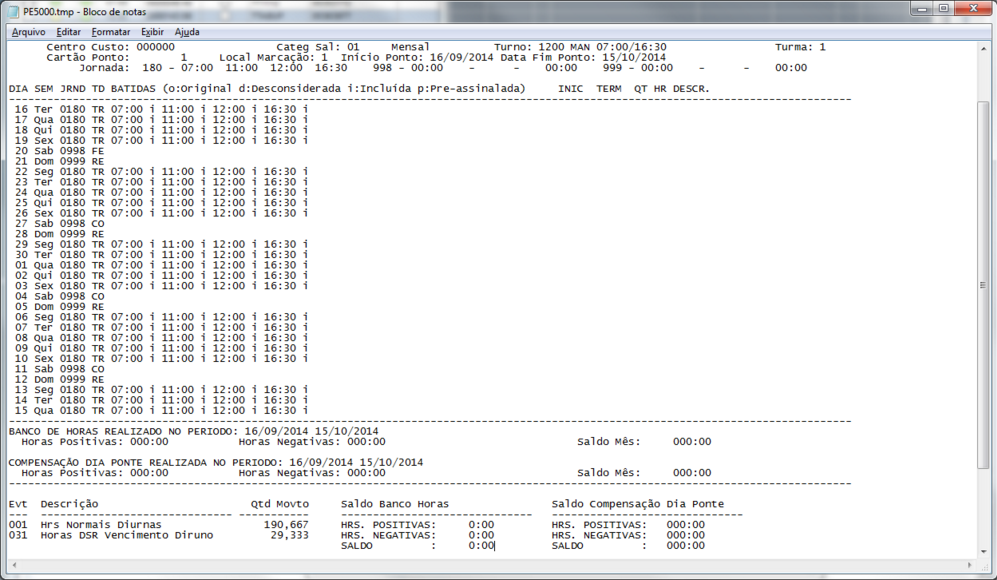Click the row '05 Dom 0999 RE'
This screenshot has height=580, width=997.
click(59, 307)
